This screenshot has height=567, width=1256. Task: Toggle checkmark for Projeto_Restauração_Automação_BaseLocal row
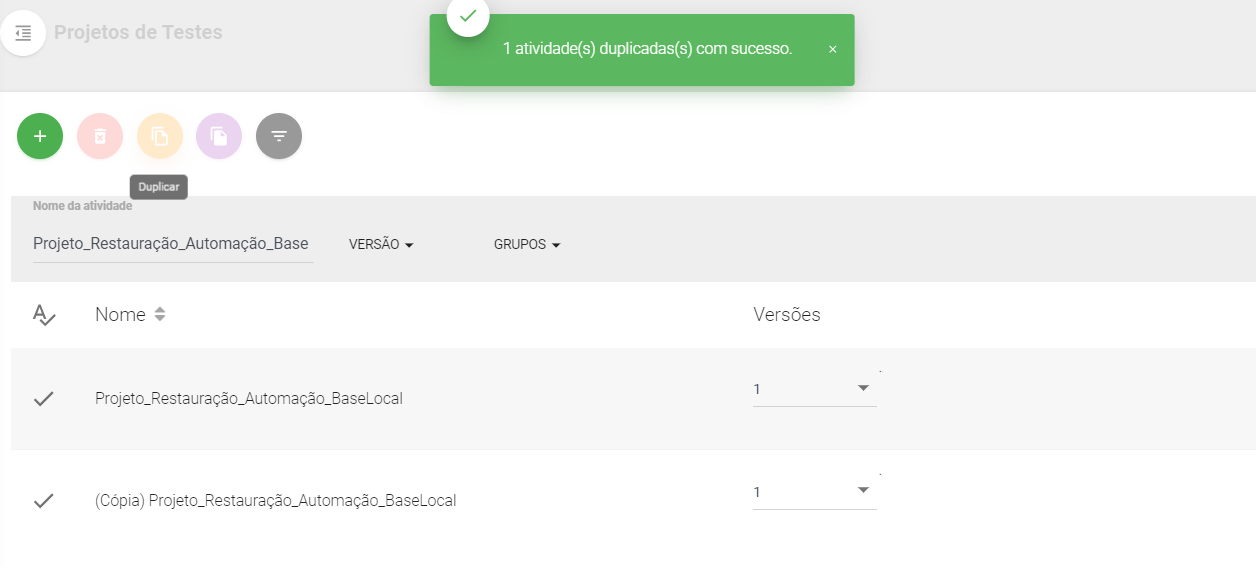coord(43,399)
